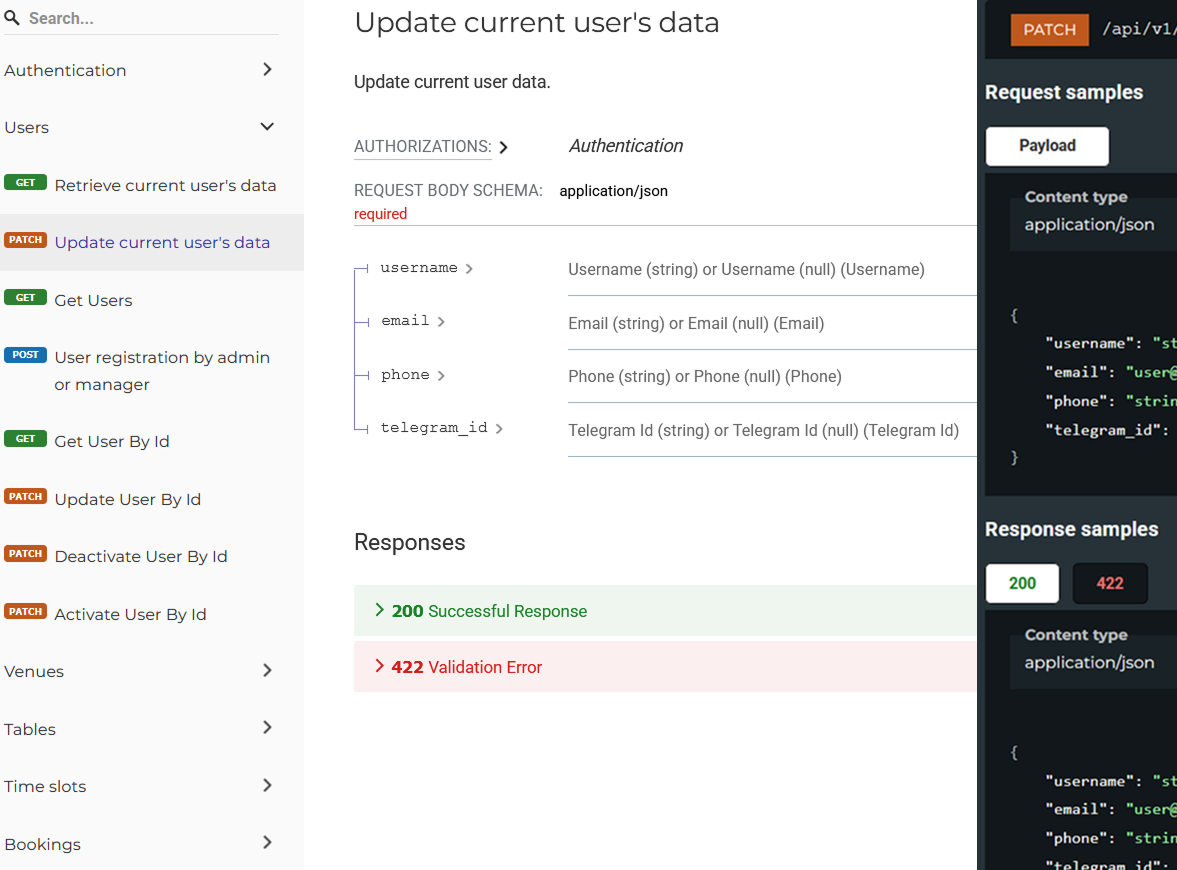Select the 422 response sample tab
The image size is (1177, 870).
coord(1110,583)
